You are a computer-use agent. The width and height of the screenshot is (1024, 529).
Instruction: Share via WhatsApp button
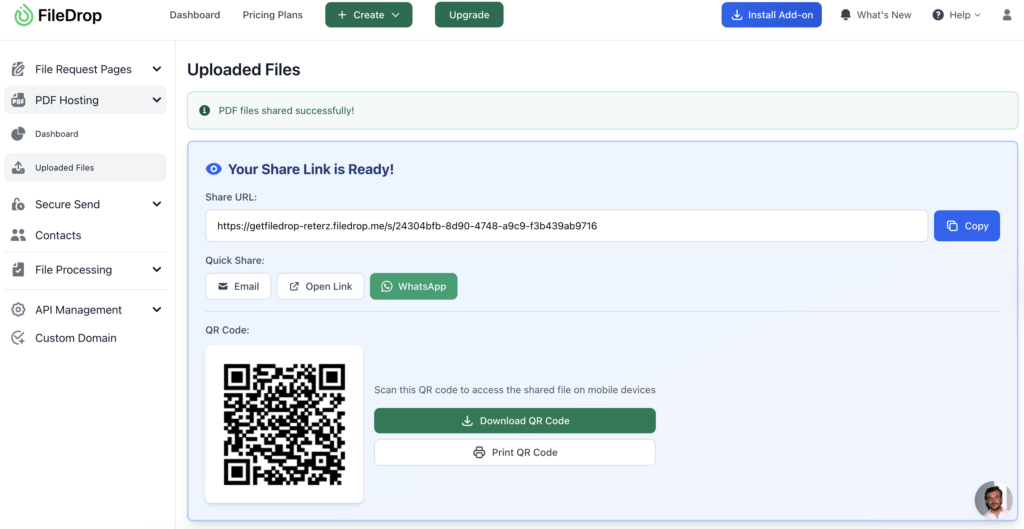(413, 286)
